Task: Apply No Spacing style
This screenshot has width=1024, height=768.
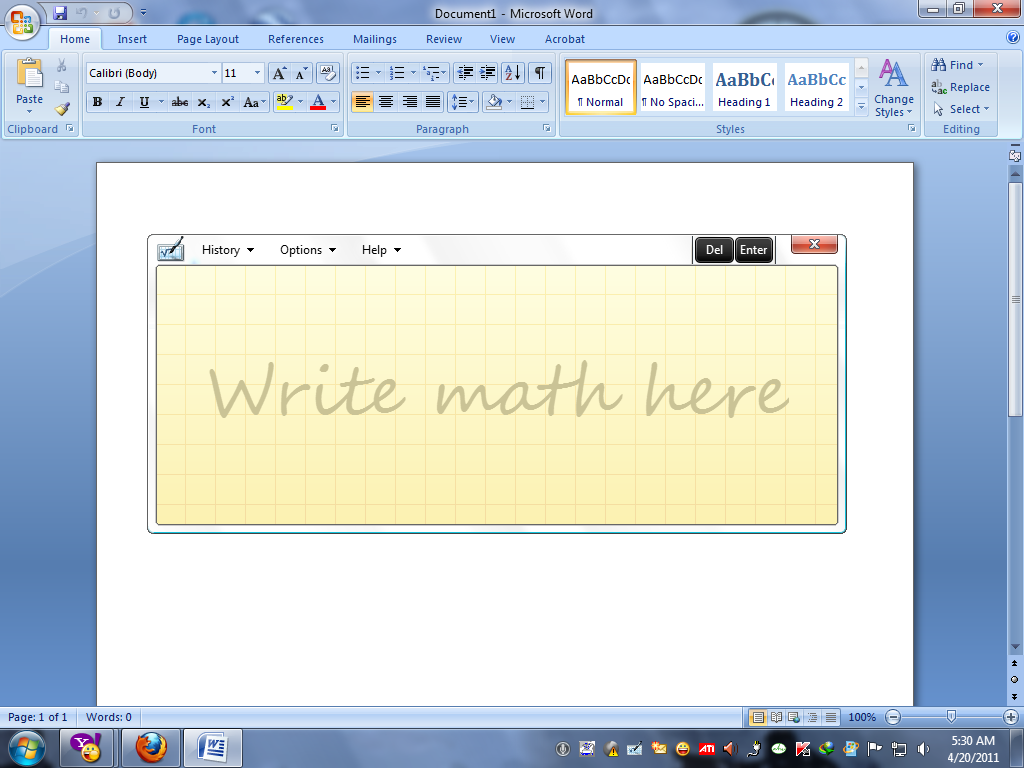Action: (x=673, y=88)
